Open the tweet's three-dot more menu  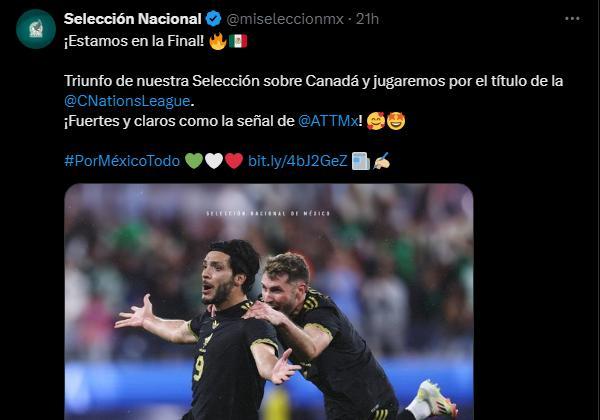(x=572, y=18)
